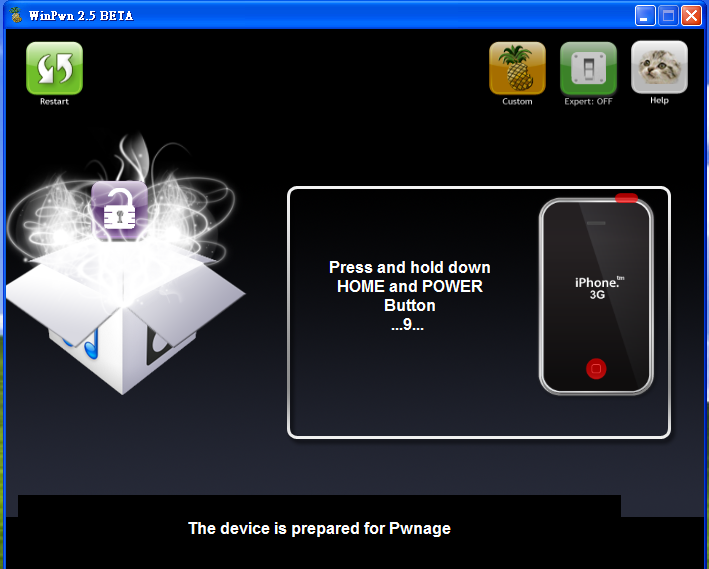The image size is (709, 569).
Task: Click the WinPwn pineapple title bar icon
Action: pos(16,15)
